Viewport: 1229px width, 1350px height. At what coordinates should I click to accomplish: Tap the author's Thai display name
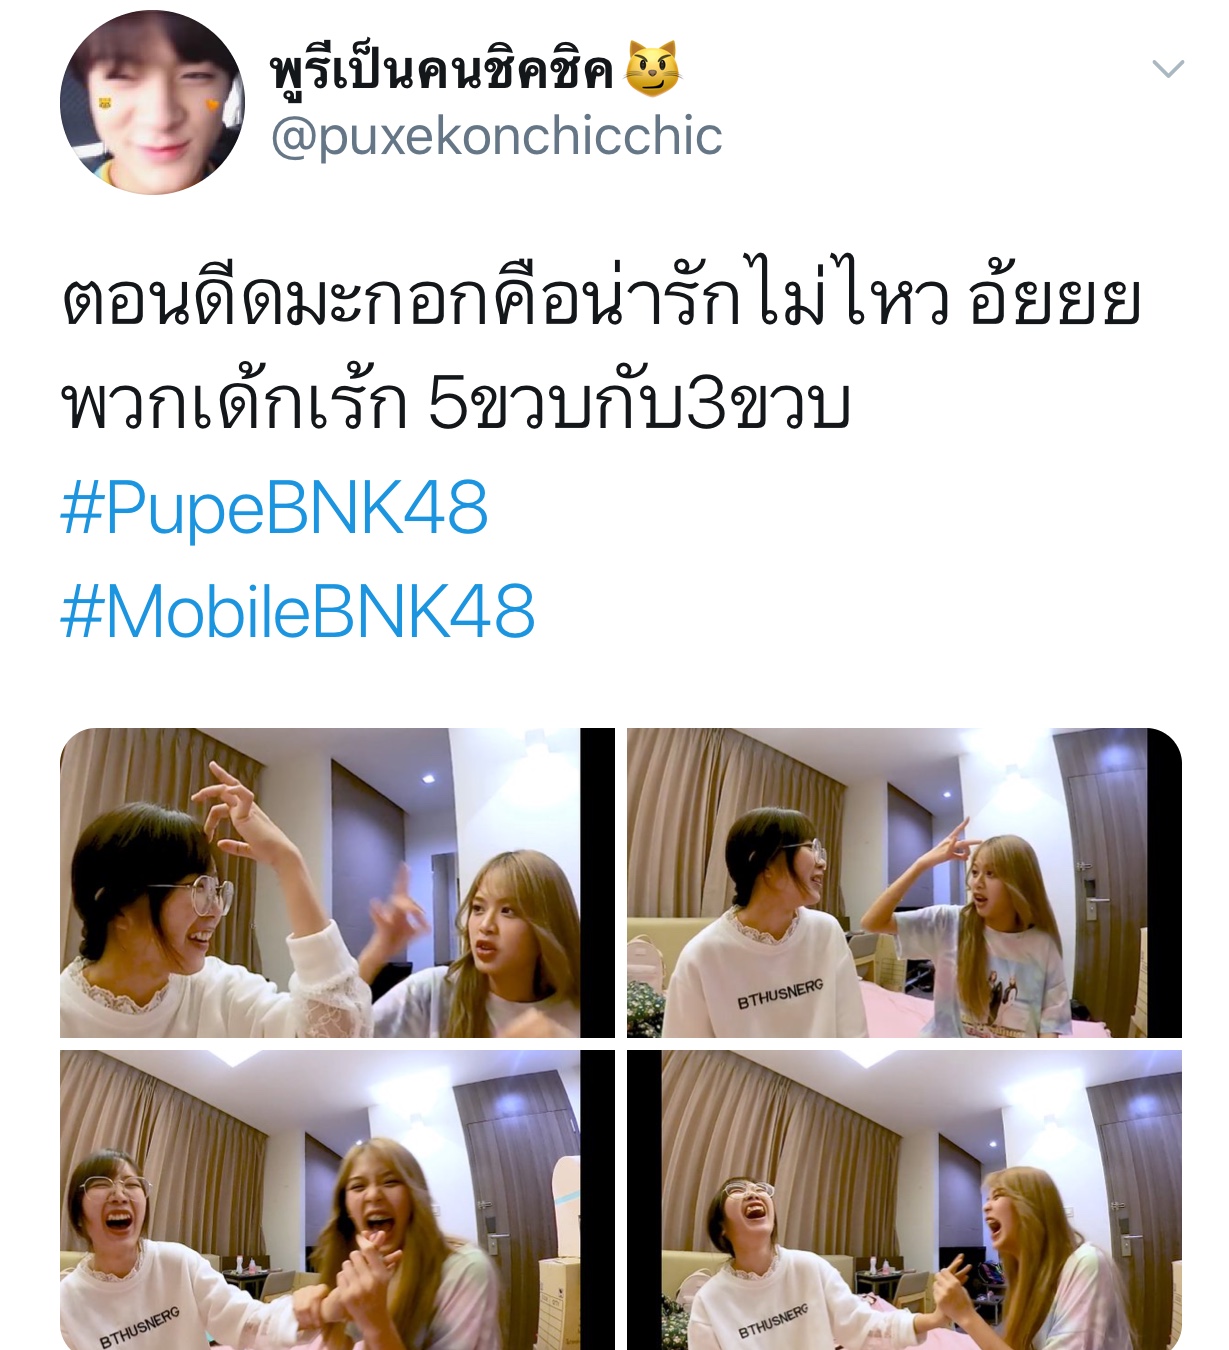coord(441,69)
